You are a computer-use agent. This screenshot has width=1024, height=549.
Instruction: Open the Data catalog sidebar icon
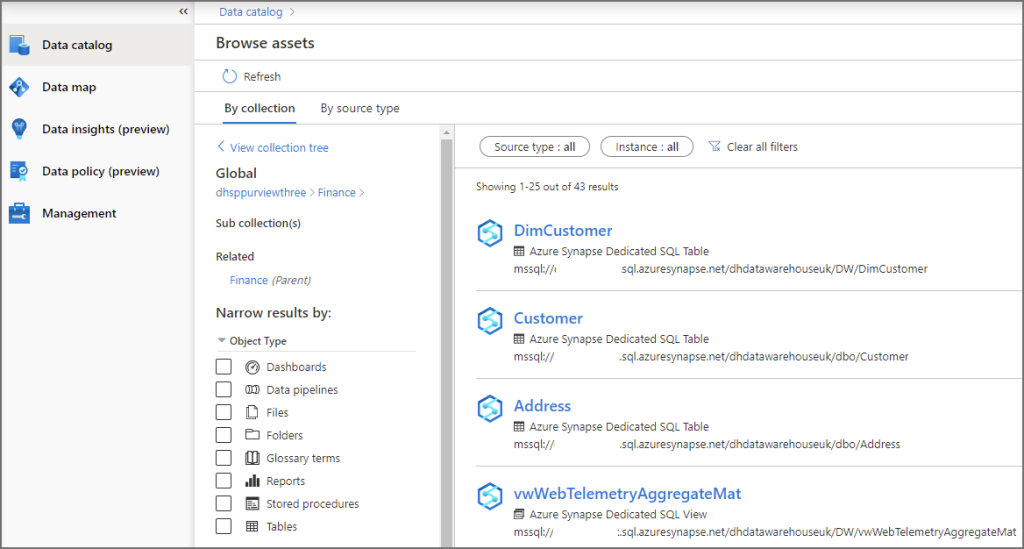(20, 45)
